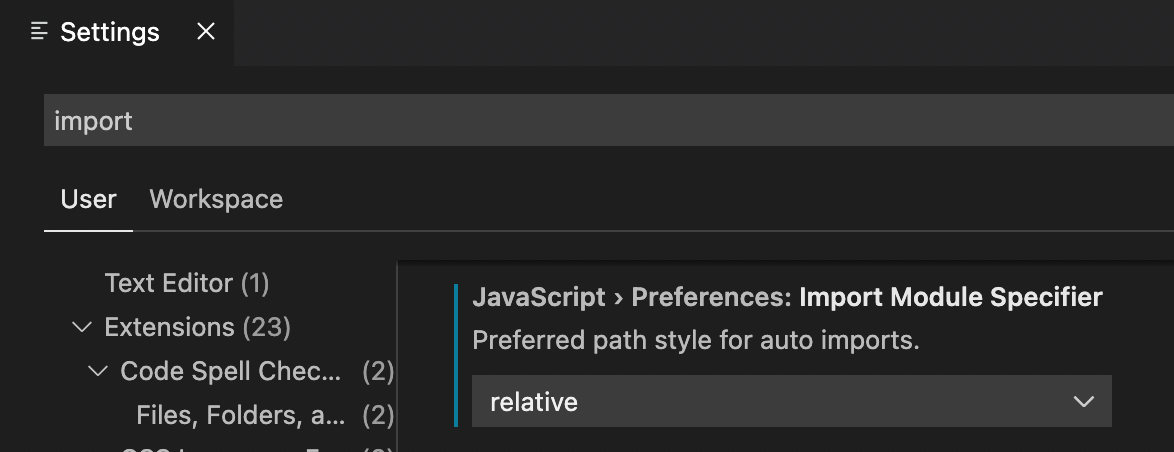The height and width of the screenshot is (452, 1174).
Task: Click the blue modified-setting indicator bar
Action: coord(456,355)
